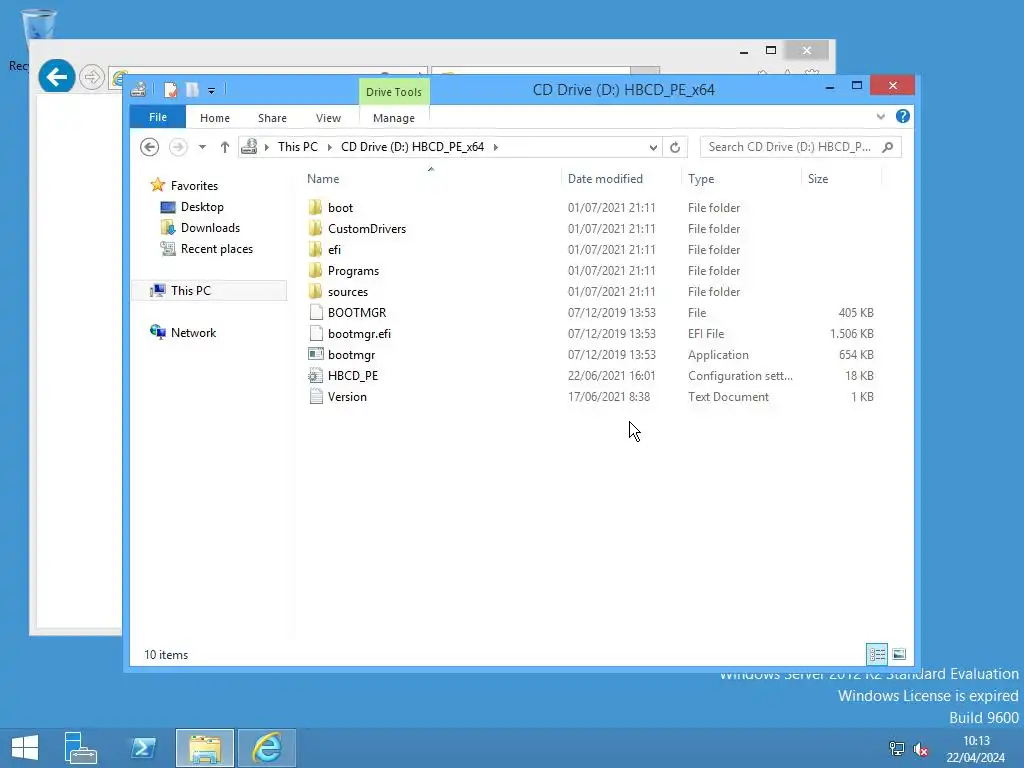Switch to the Home ribbon tab
Image resolution: width=1024 pixels, height=768 pixels.
click(x=215, y=118)
